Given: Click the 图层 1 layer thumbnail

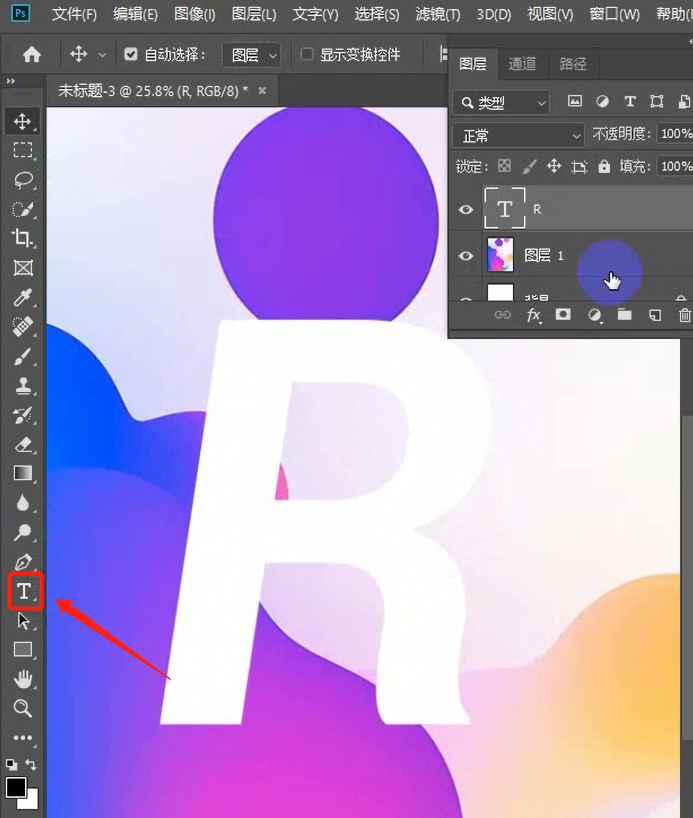Looking at the screenshot, I should (x=500, y=255).
